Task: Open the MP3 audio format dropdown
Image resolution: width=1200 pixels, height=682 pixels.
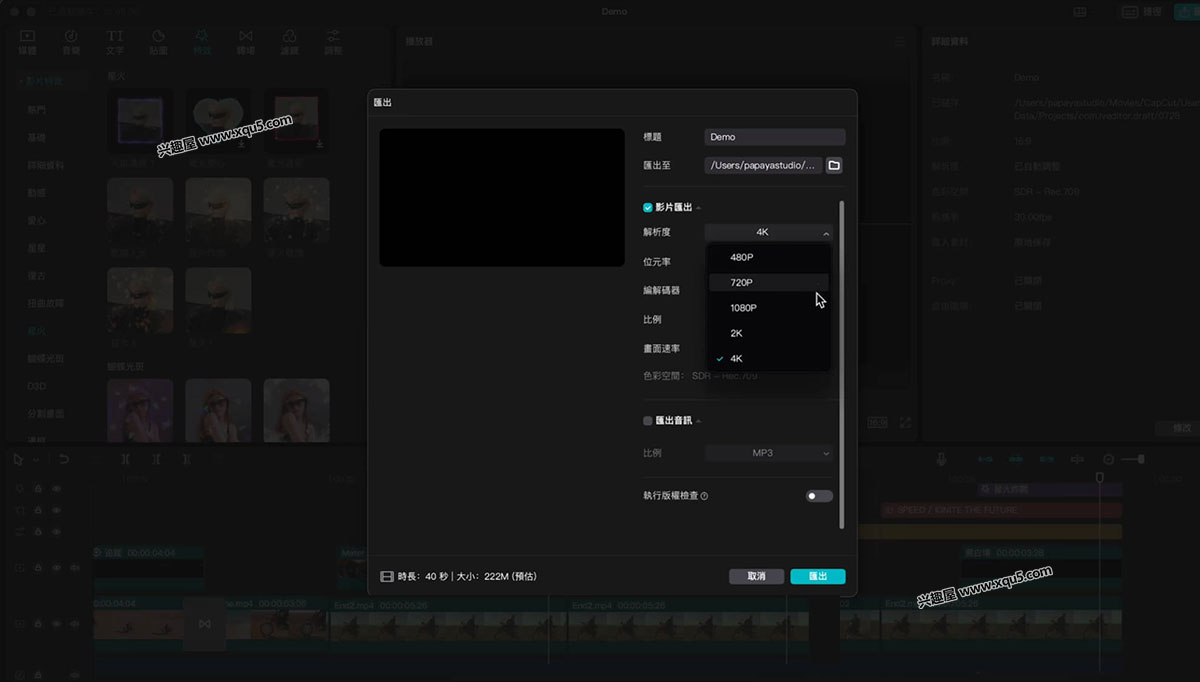Action: pos(768,453)
